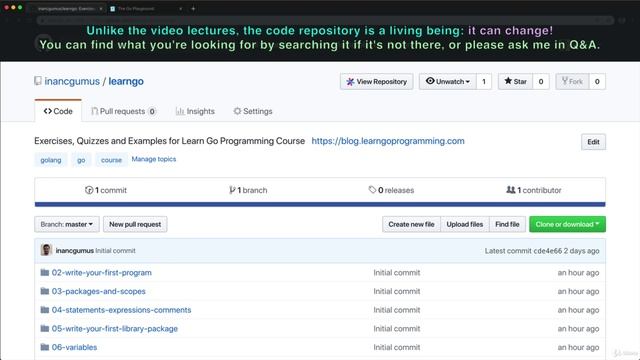Open Initial commit message for 06-variables
640x360 pixels.
397,347
